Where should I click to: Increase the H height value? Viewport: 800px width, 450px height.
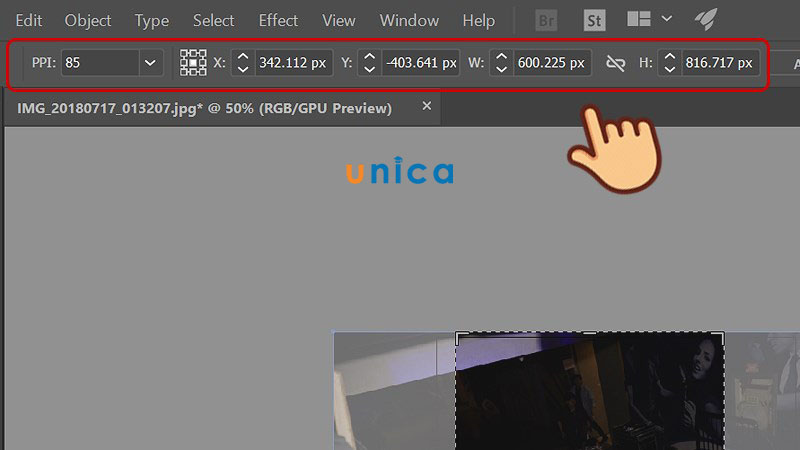point(669,57)
